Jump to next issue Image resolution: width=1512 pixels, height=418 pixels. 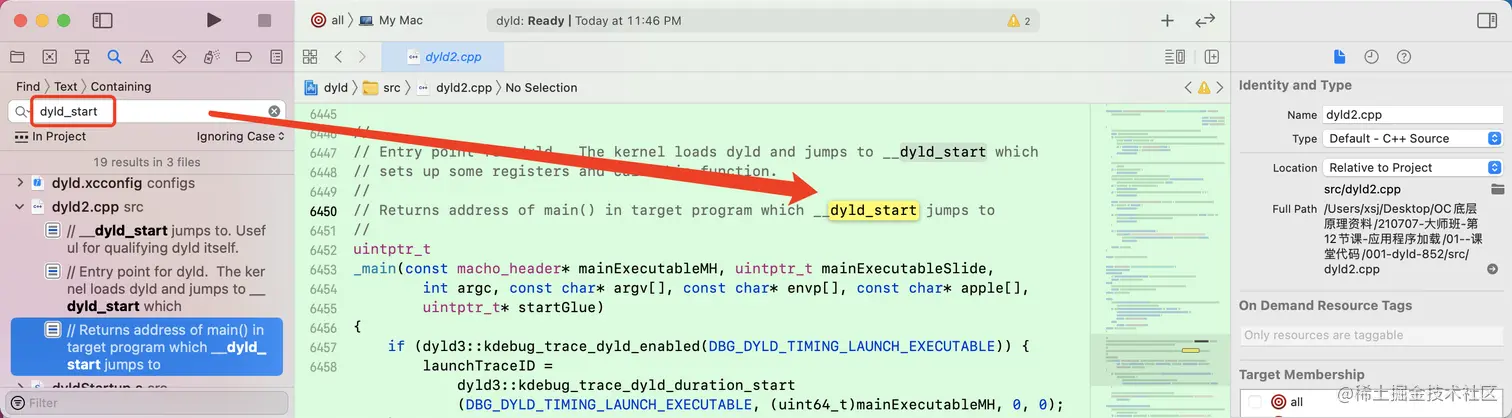click(1220, 87)
